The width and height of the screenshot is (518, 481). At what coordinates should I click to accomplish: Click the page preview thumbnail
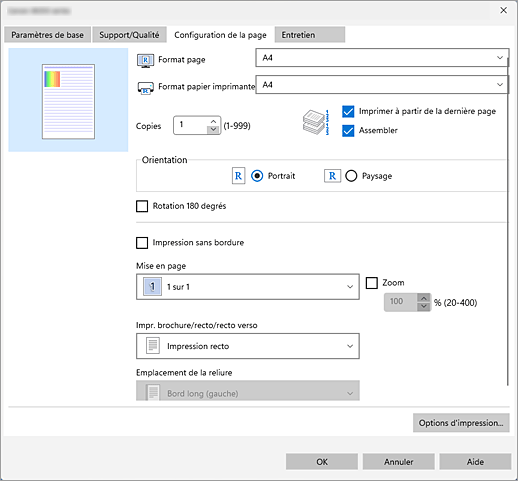point(68,101)
